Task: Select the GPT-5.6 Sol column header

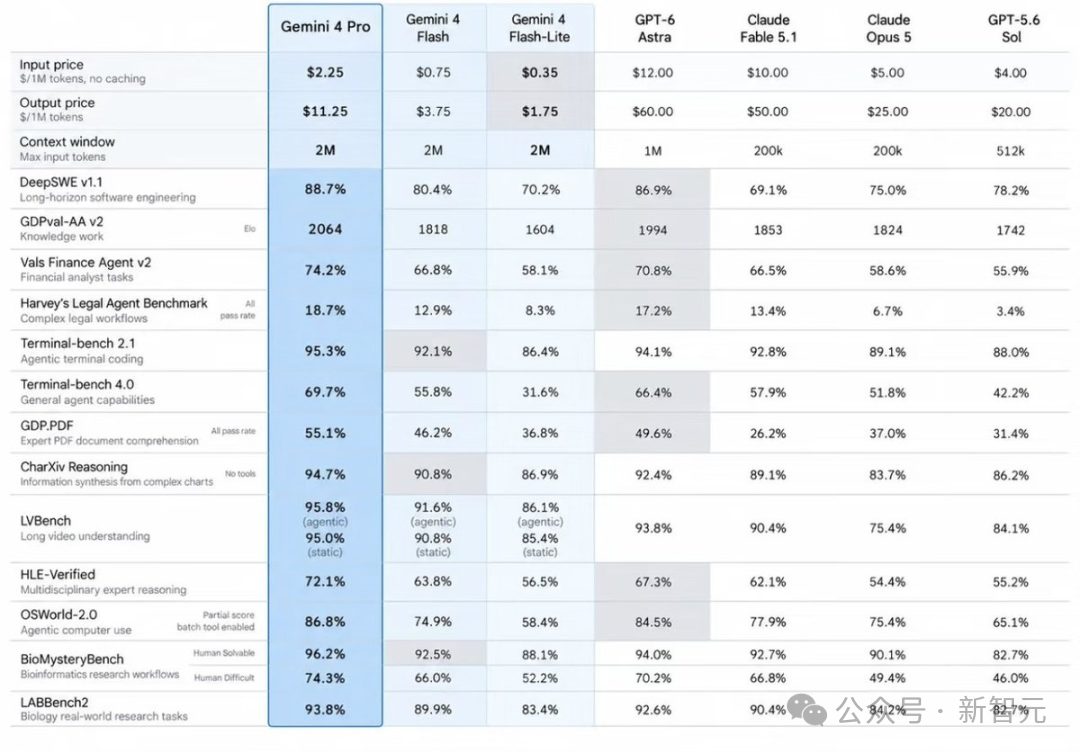Action: click(1012, 28)
